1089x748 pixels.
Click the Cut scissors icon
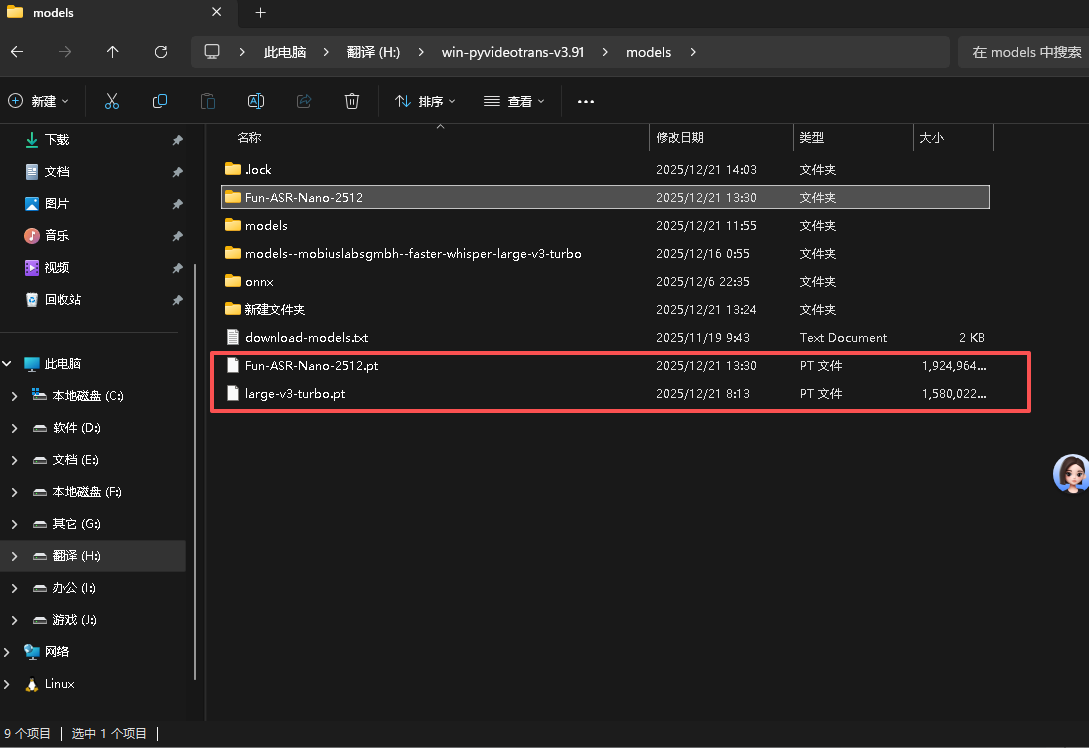(112, 101)
